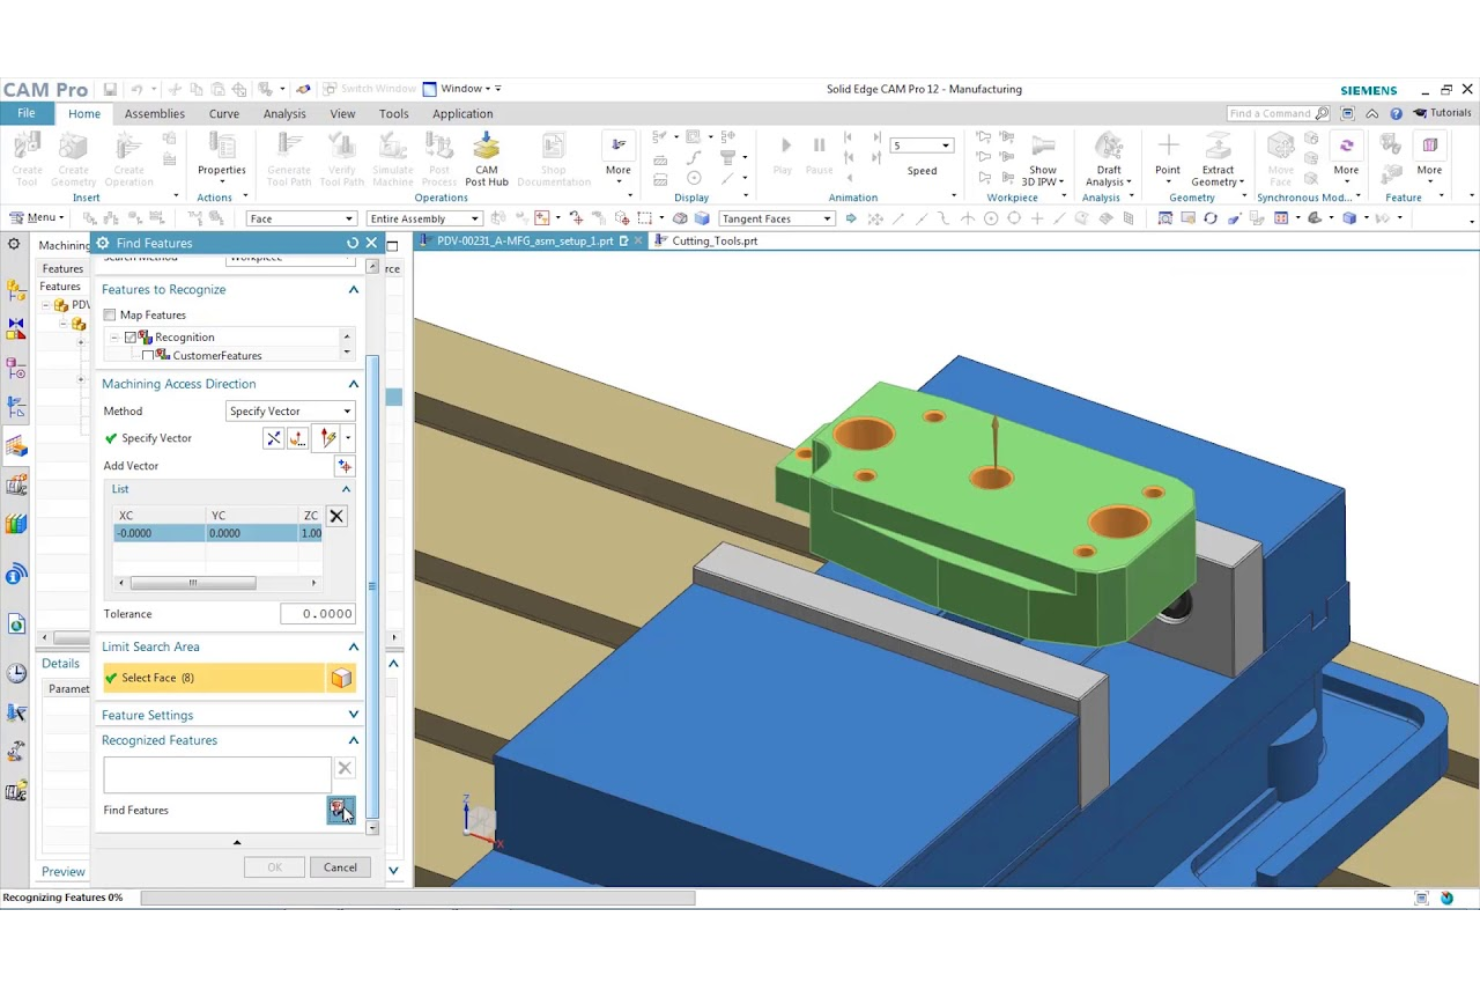Open the View ribbon tab
The height and width of the screenshot is (987, 1480).
click(343, 114)
